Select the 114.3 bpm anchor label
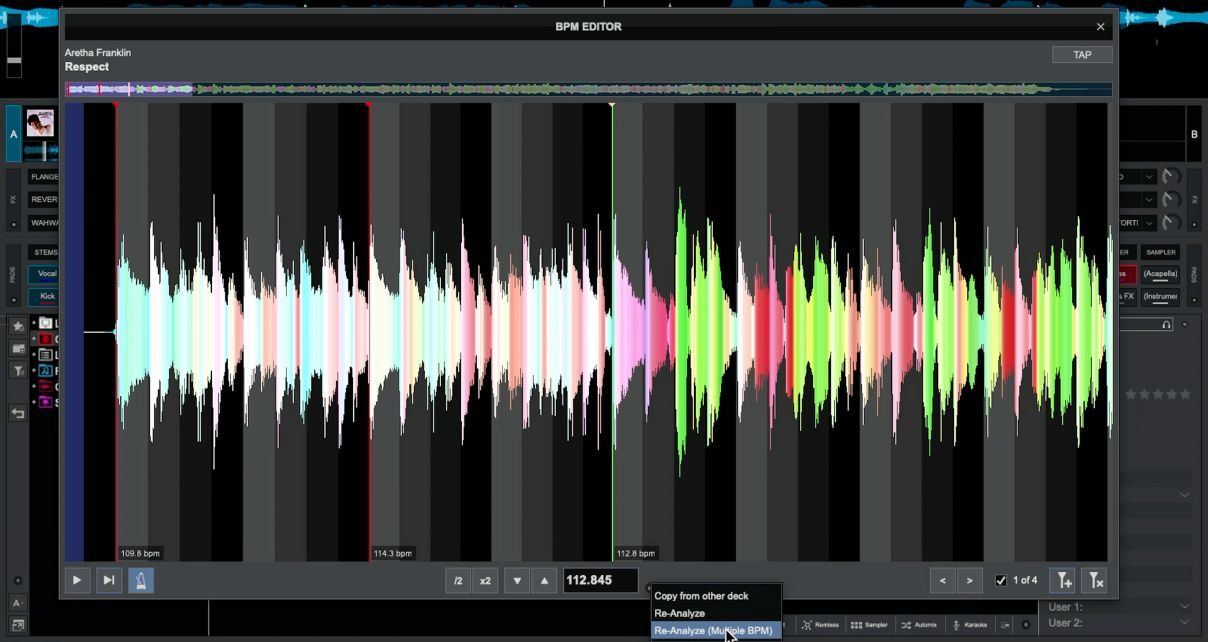The image size is (1208, 642). (393, 553)
